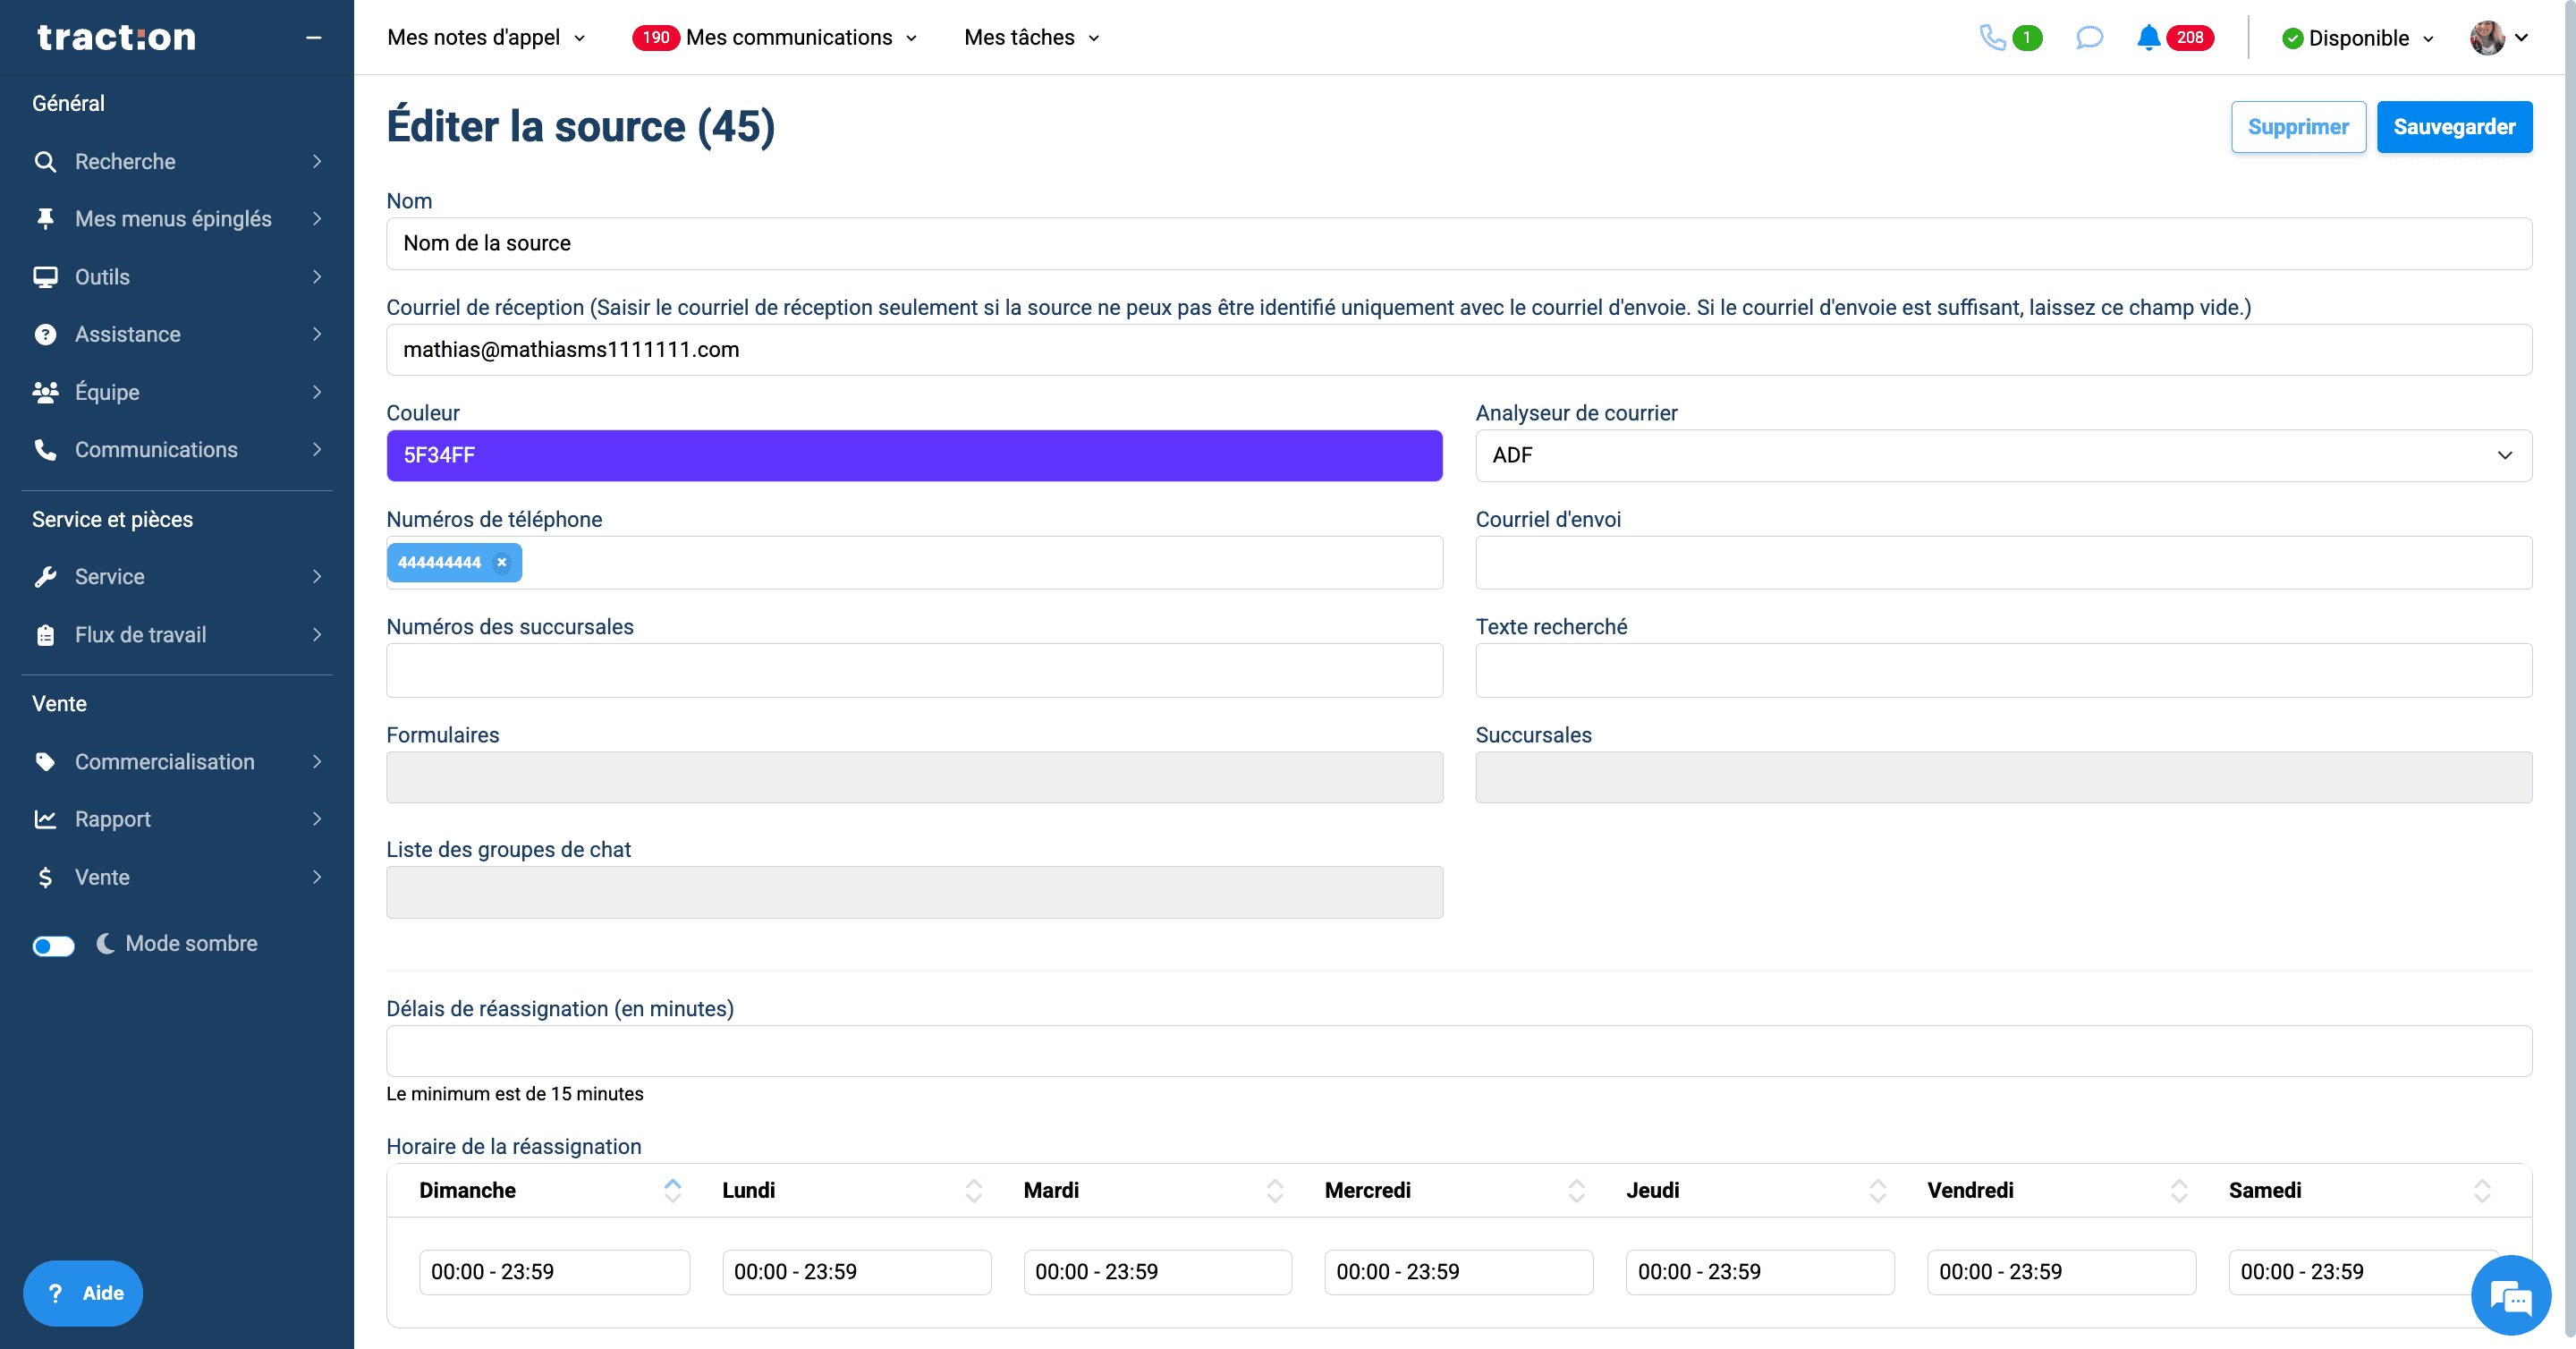Click the Formulaires field
This screenshot has width=2576, height=1349.
point(914,777)
